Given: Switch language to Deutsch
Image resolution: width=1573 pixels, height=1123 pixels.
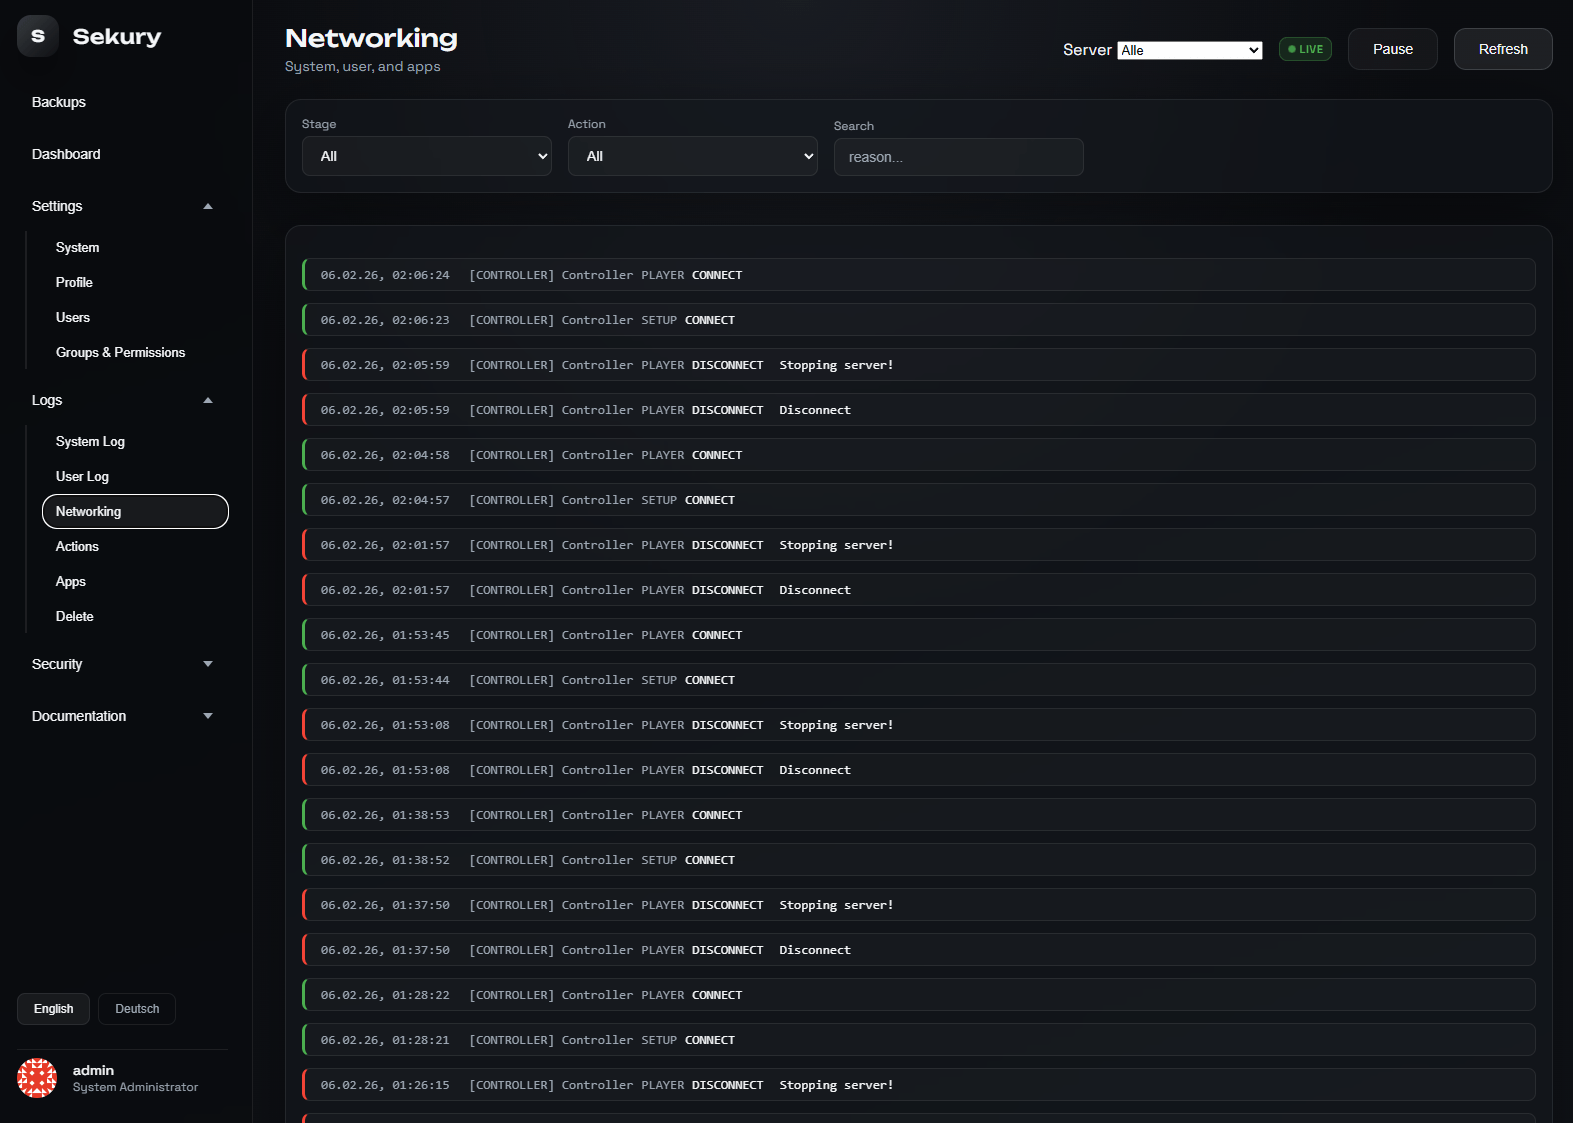Looking at the screenshot, I should (x=137, y=1009).
